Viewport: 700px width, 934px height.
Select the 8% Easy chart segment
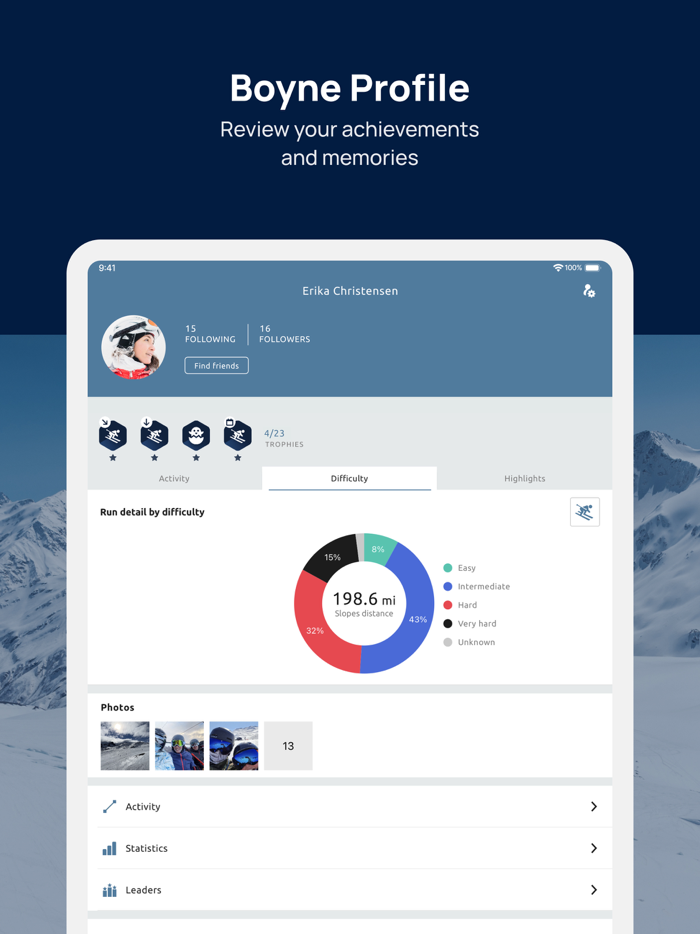pos(378,549)
